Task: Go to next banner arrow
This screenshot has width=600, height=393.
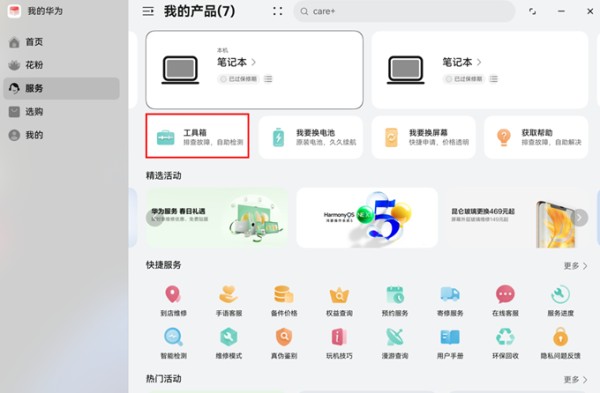Action: [580, 218]
